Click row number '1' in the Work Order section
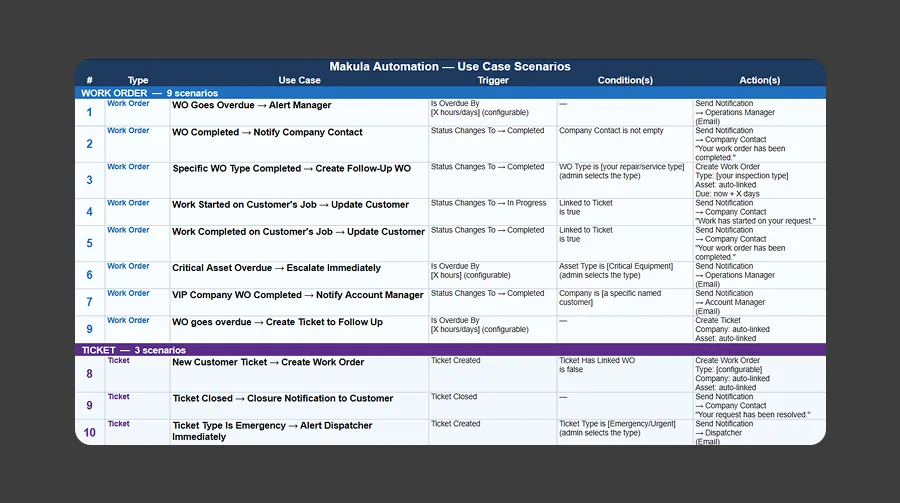900x503 pixels. coord(89,112)
